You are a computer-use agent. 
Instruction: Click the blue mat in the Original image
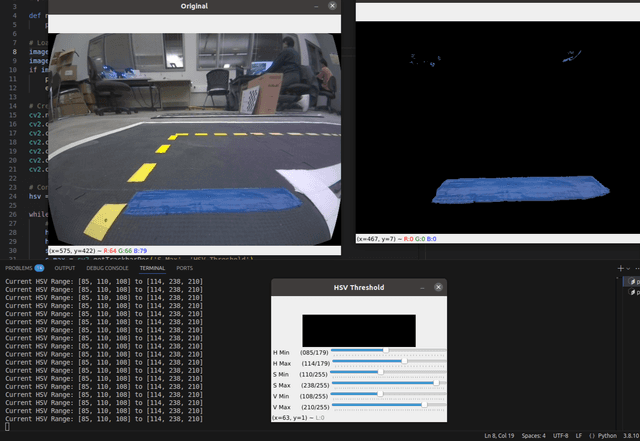[x=210, y=202]
